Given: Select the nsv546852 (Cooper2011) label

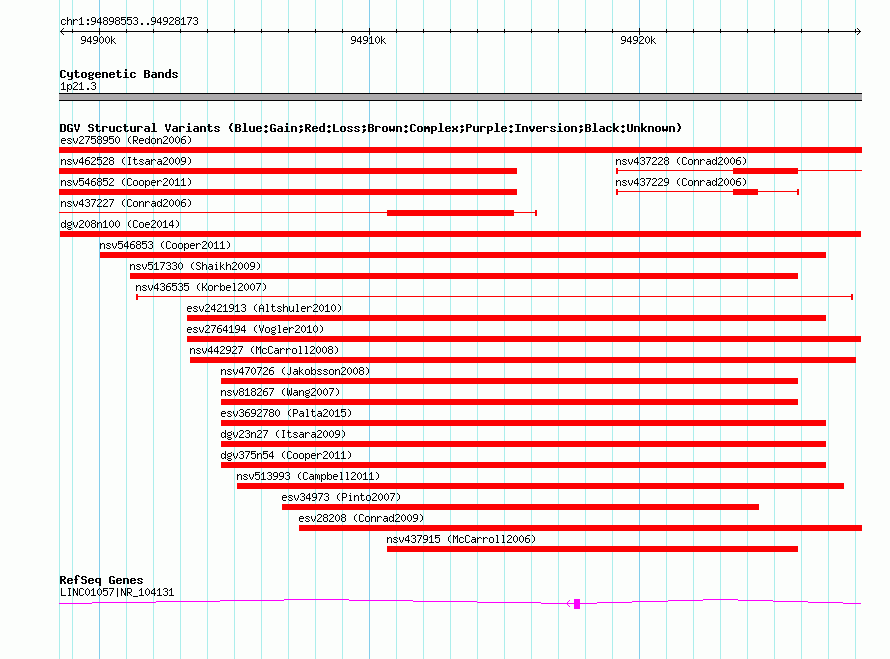Looking at the screenshot, I should pos(126,182).
